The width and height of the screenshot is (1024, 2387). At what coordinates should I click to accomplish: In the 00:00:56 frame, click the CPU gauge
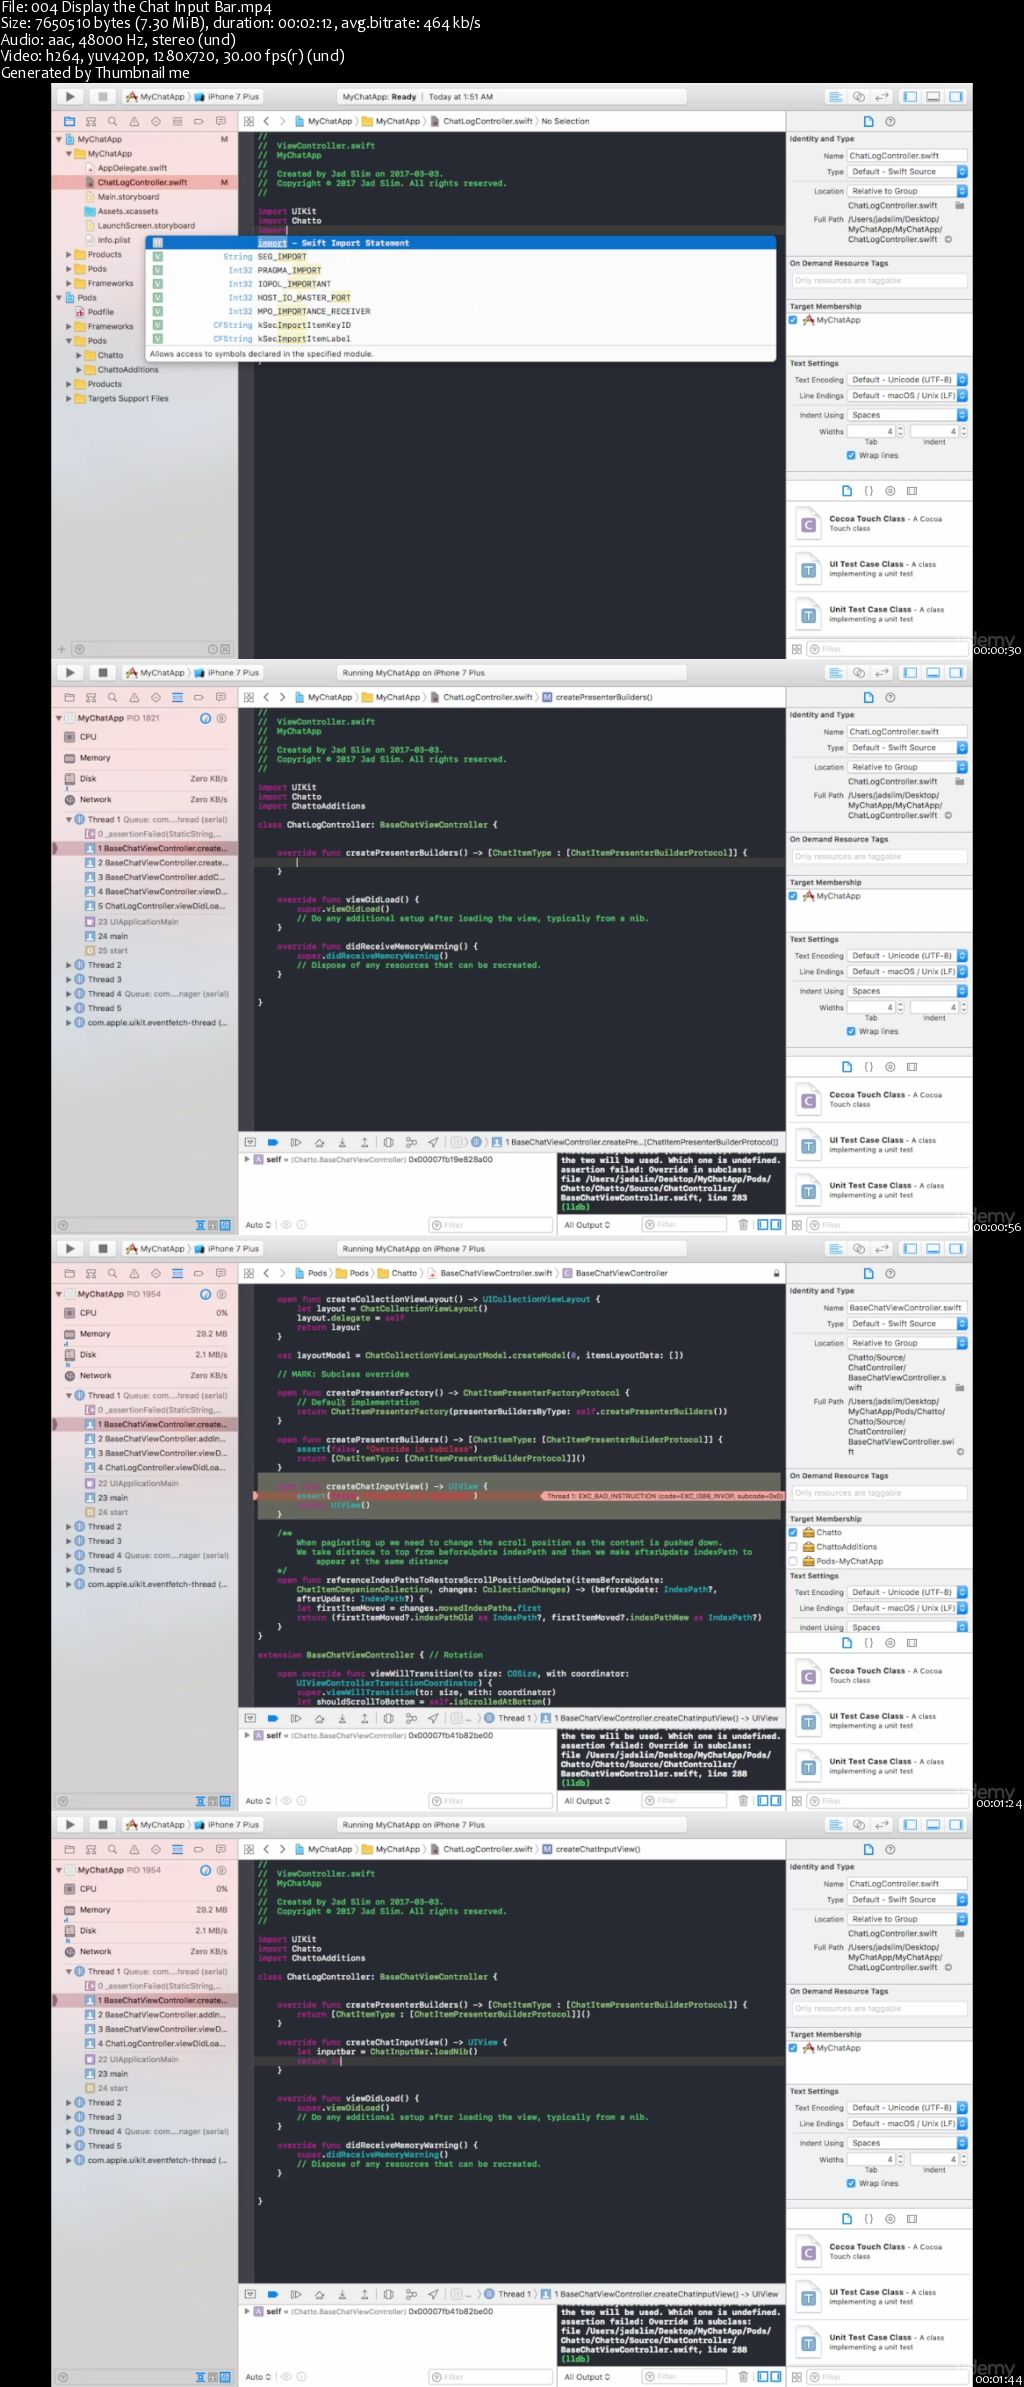pos(145,737)
